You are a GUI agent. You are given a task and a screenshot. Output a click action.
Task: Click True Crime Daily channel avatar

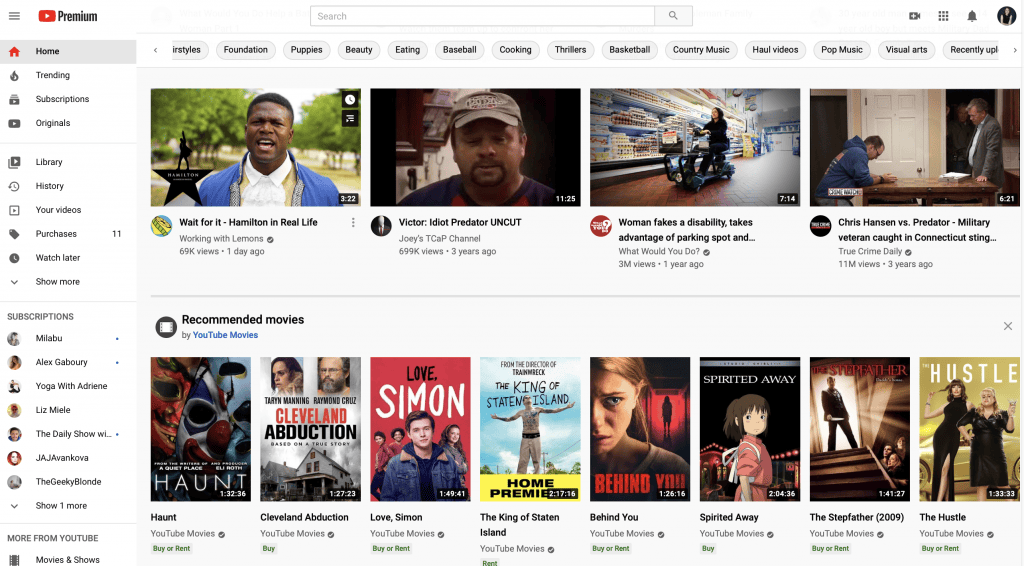(x=820, y=226)
